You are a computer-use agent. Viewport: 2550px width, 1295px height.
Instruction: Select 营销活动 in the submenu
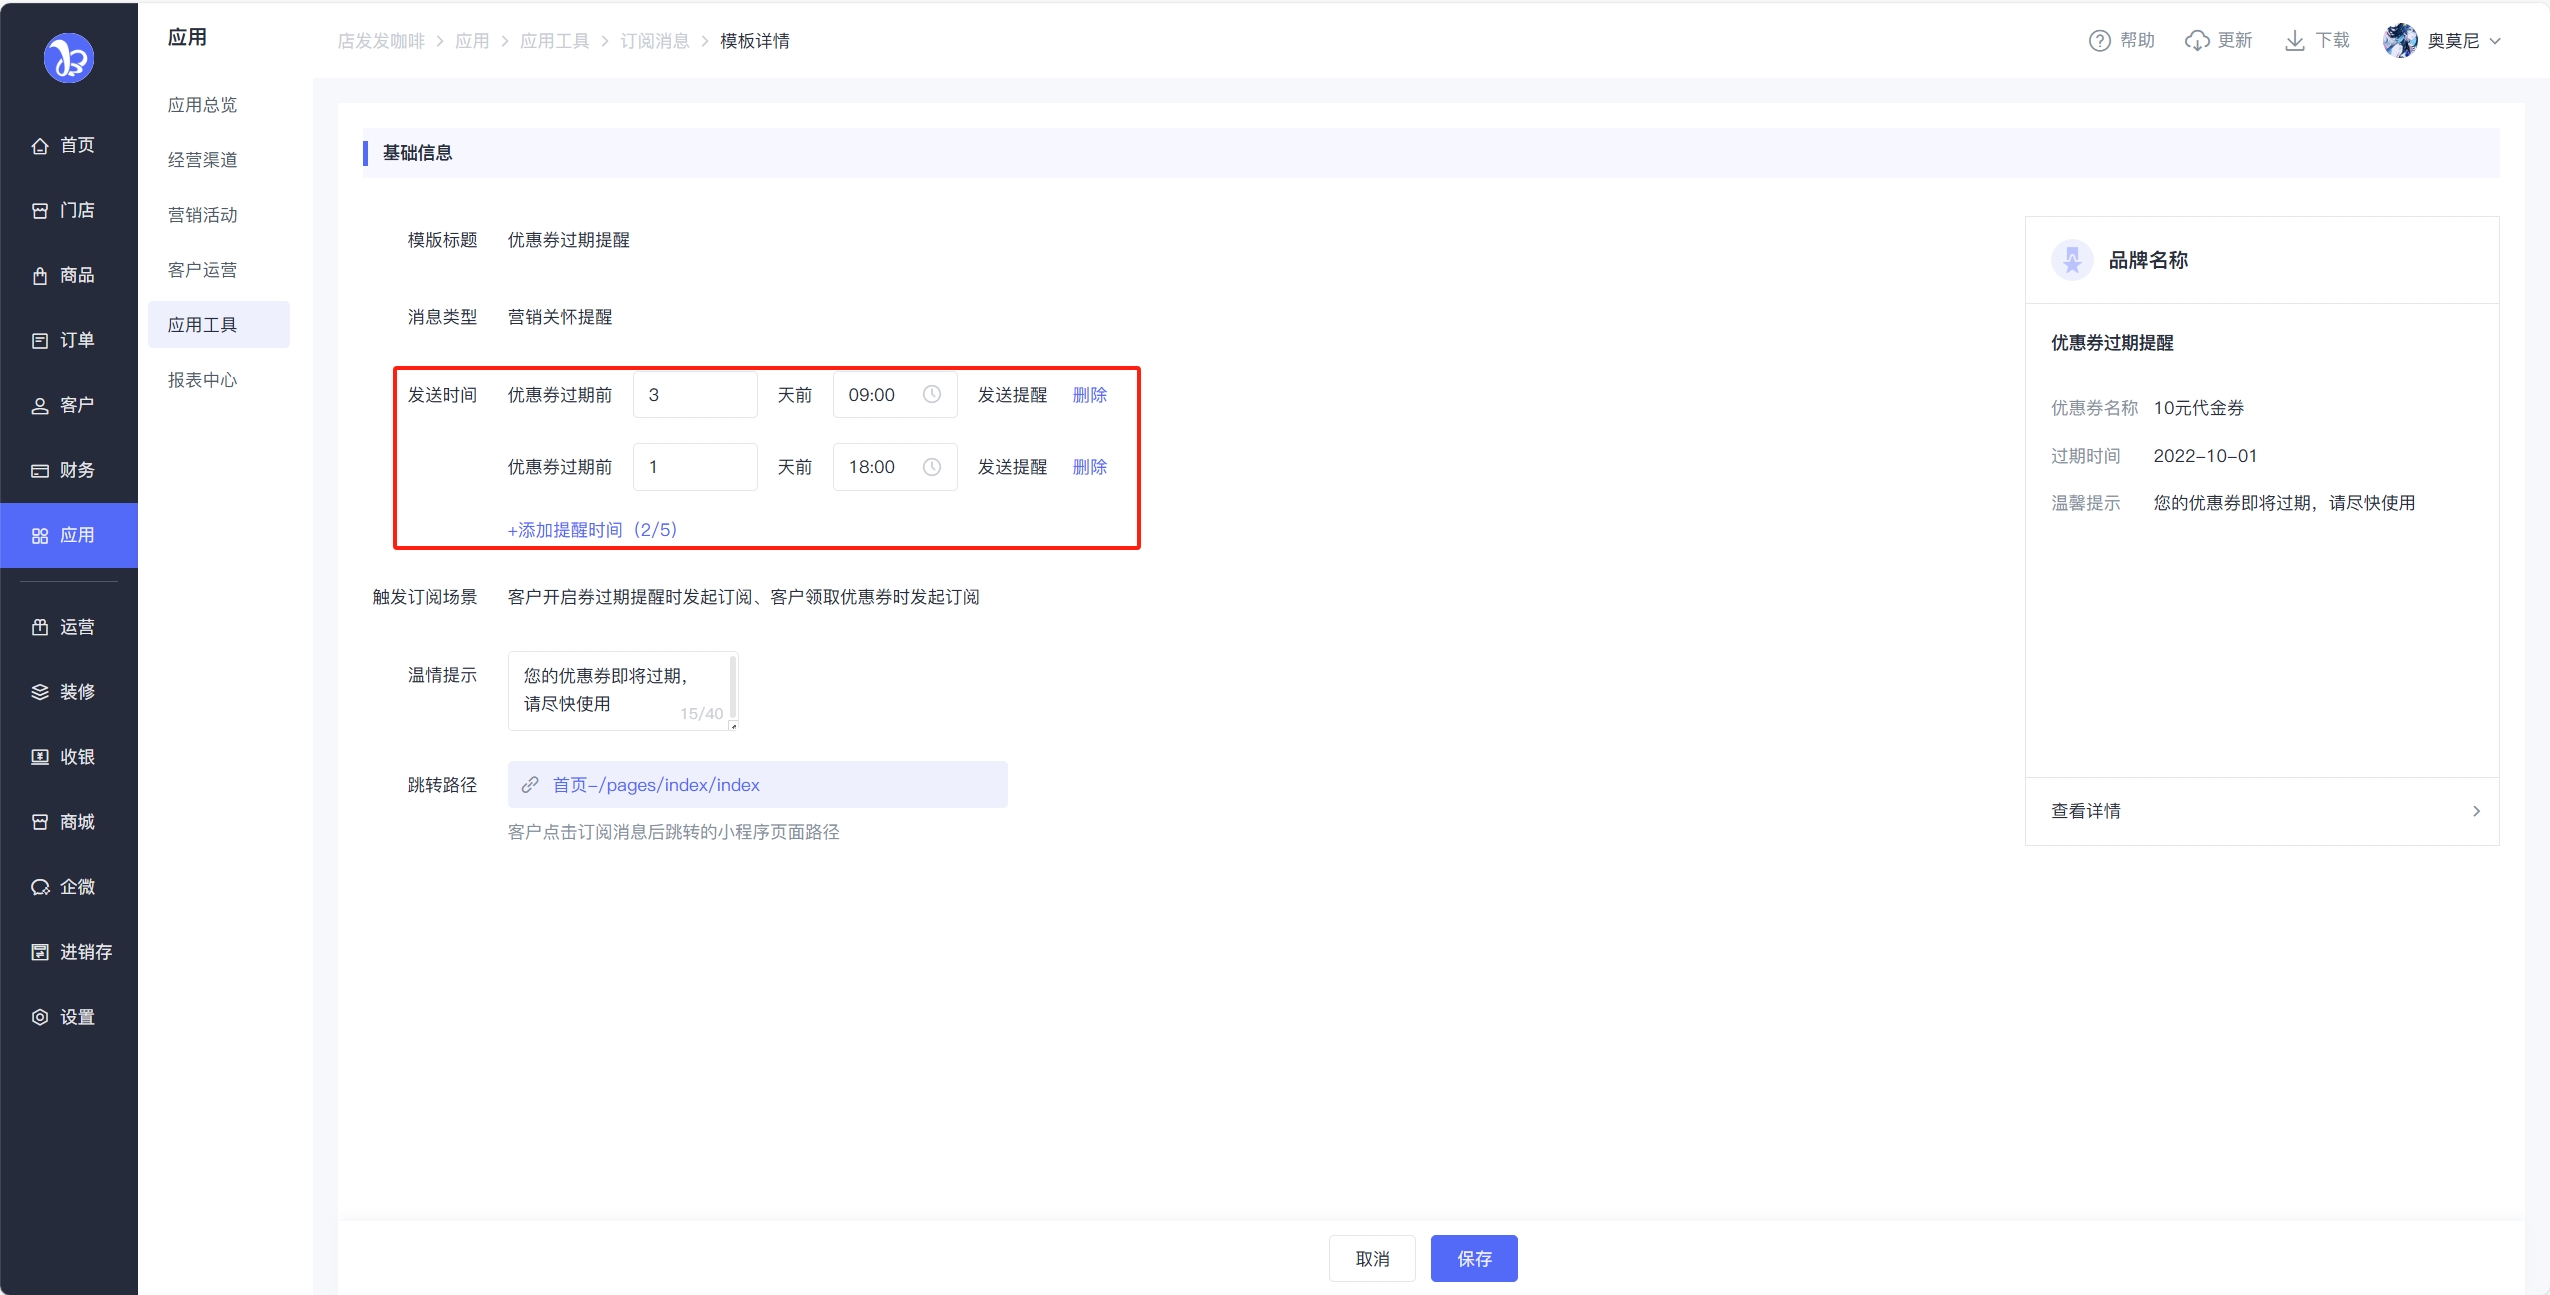point(203,215)
